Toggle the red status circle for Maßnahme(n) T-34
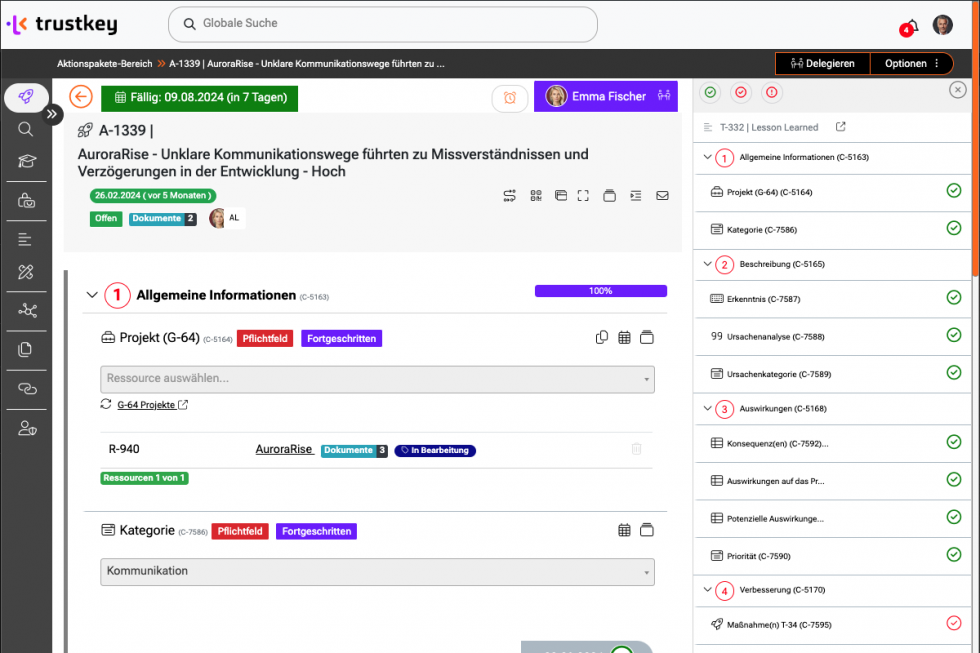This screenshot has width=980, height=653. (953, 623)
